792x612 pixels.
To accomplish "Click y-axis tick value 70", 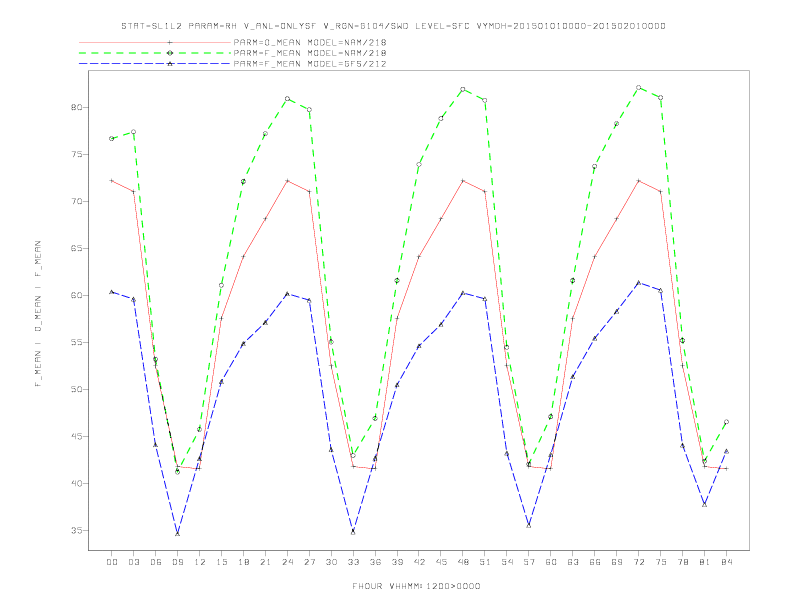I will (x=76, y=201).
